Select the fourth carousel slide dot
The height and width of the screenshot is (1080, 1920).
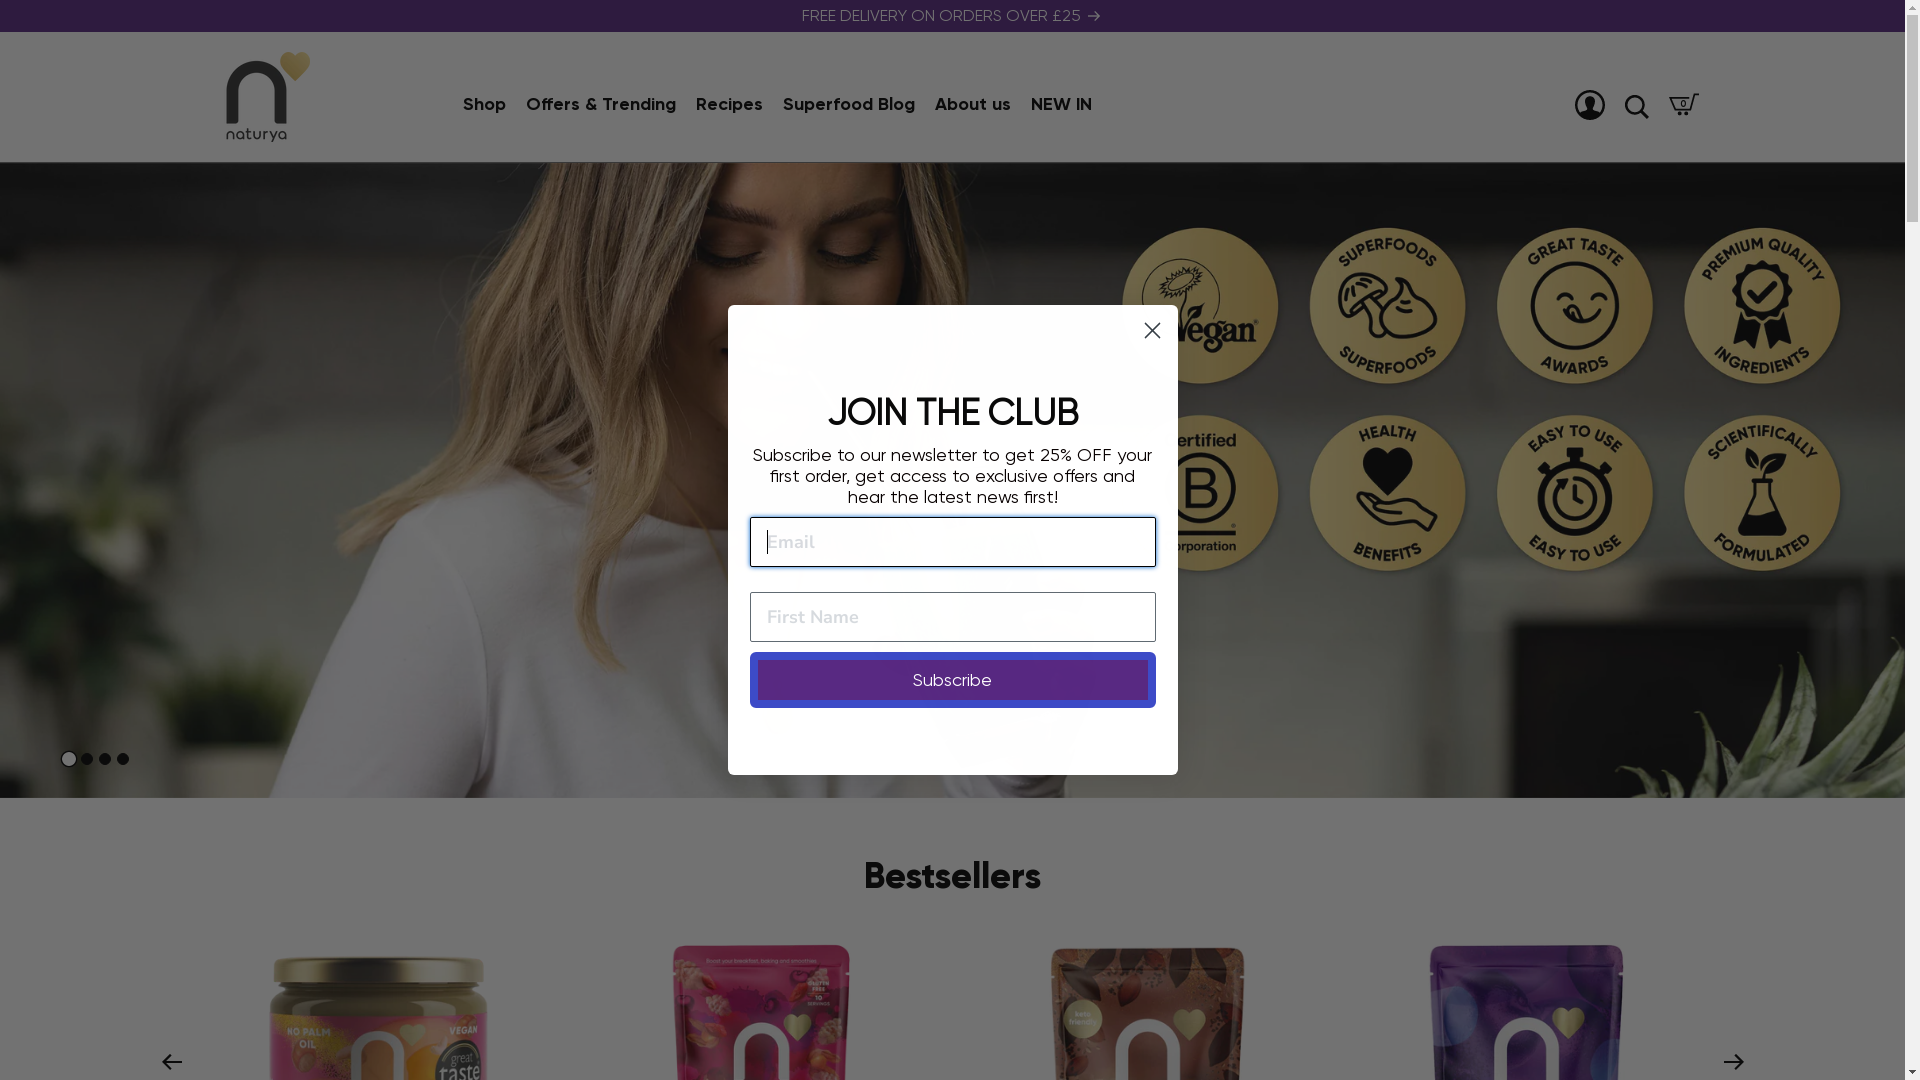click(123, 759)
